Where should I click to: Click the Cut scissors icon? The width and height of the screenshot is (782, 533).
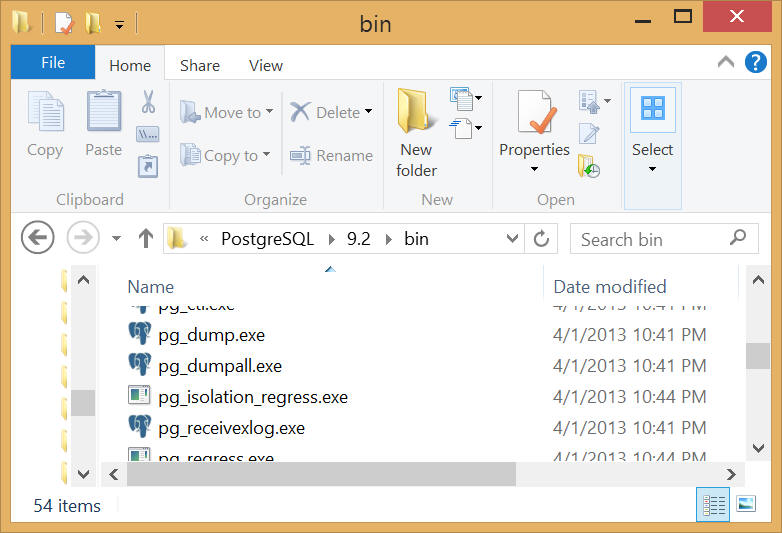pyautogui.click(x=148, y=102)
